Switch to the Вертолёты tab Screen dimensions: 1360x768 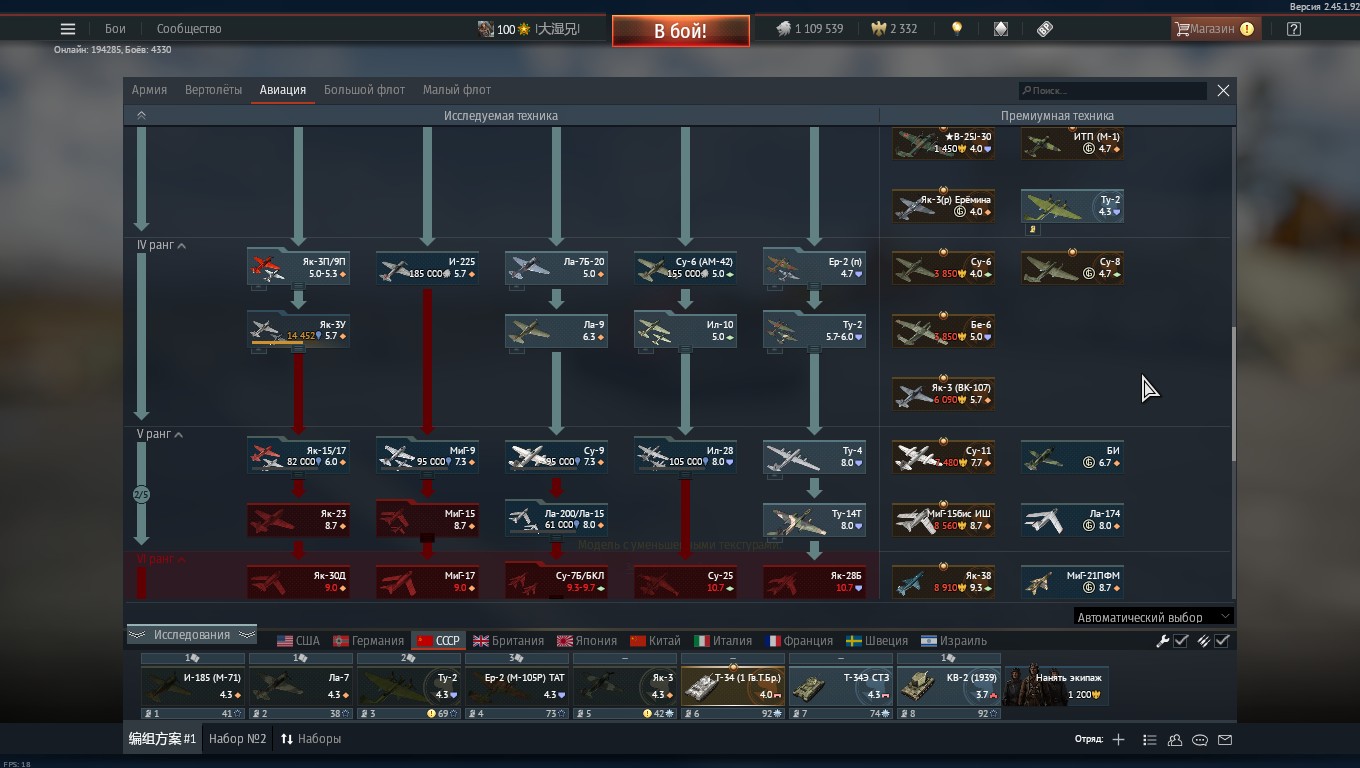(x=213, y=90)
